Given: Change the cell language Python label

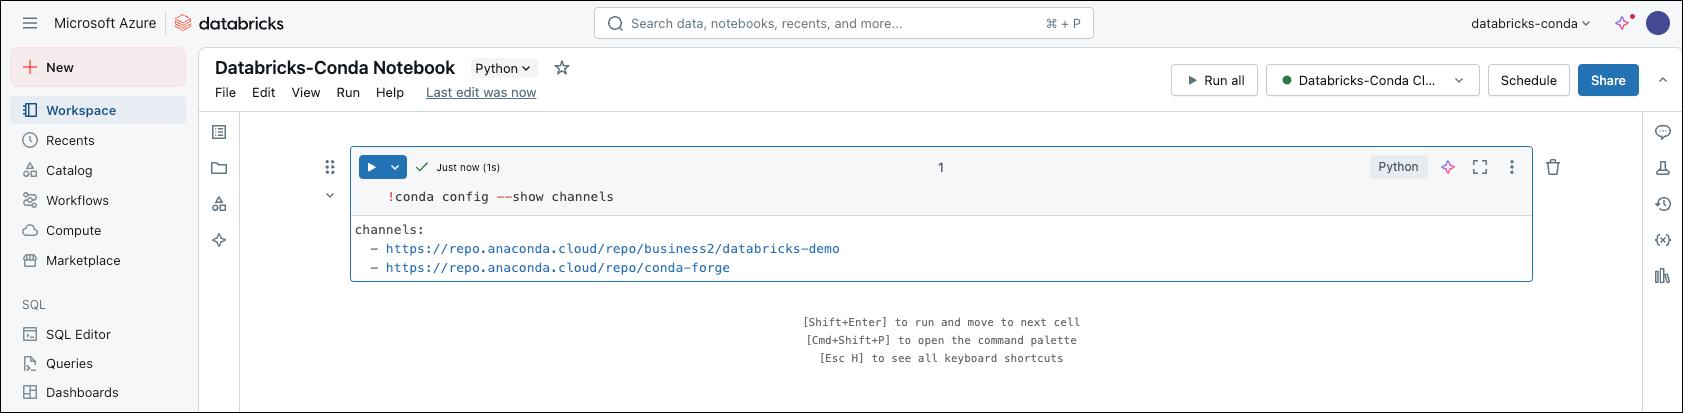Looking at the screenshot, I should (x=1398, y=167).
